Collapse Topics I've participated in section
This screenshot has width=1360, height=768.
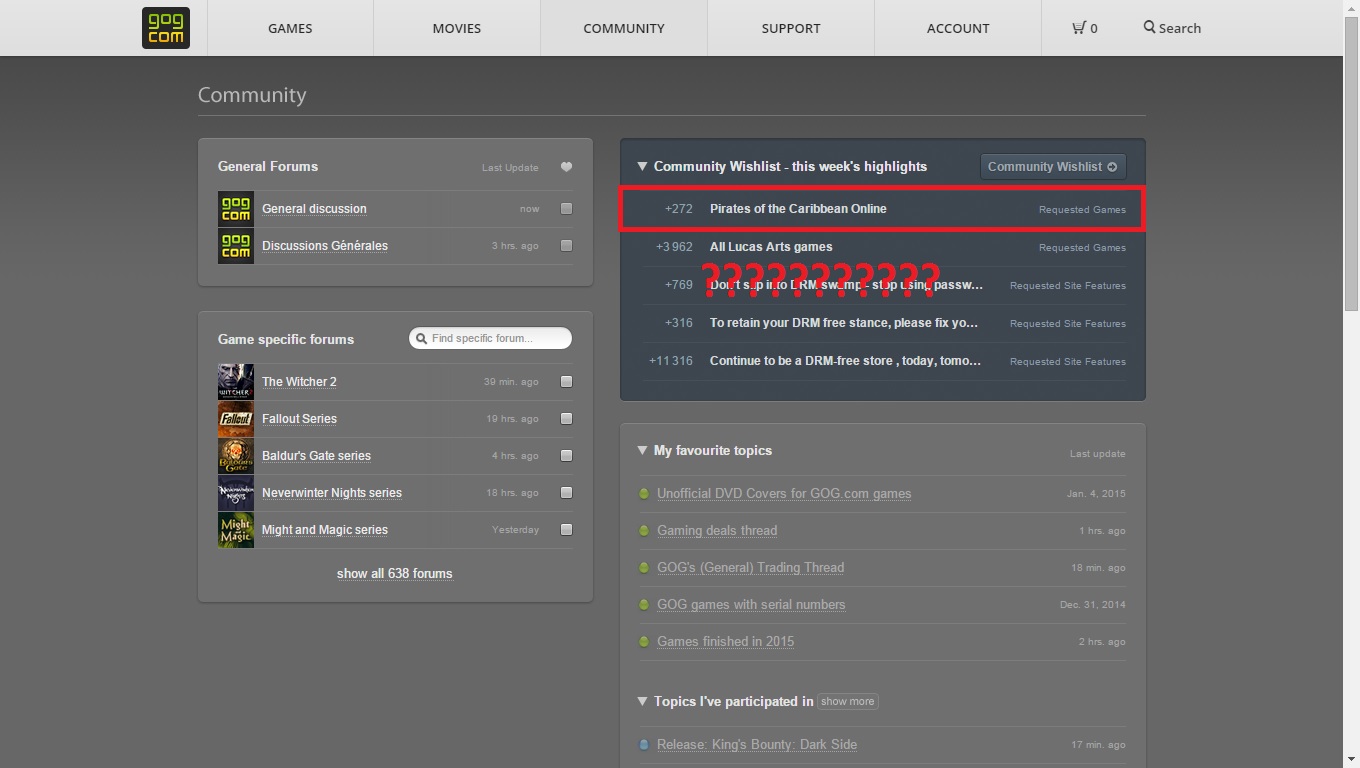[x=643, y=701]
